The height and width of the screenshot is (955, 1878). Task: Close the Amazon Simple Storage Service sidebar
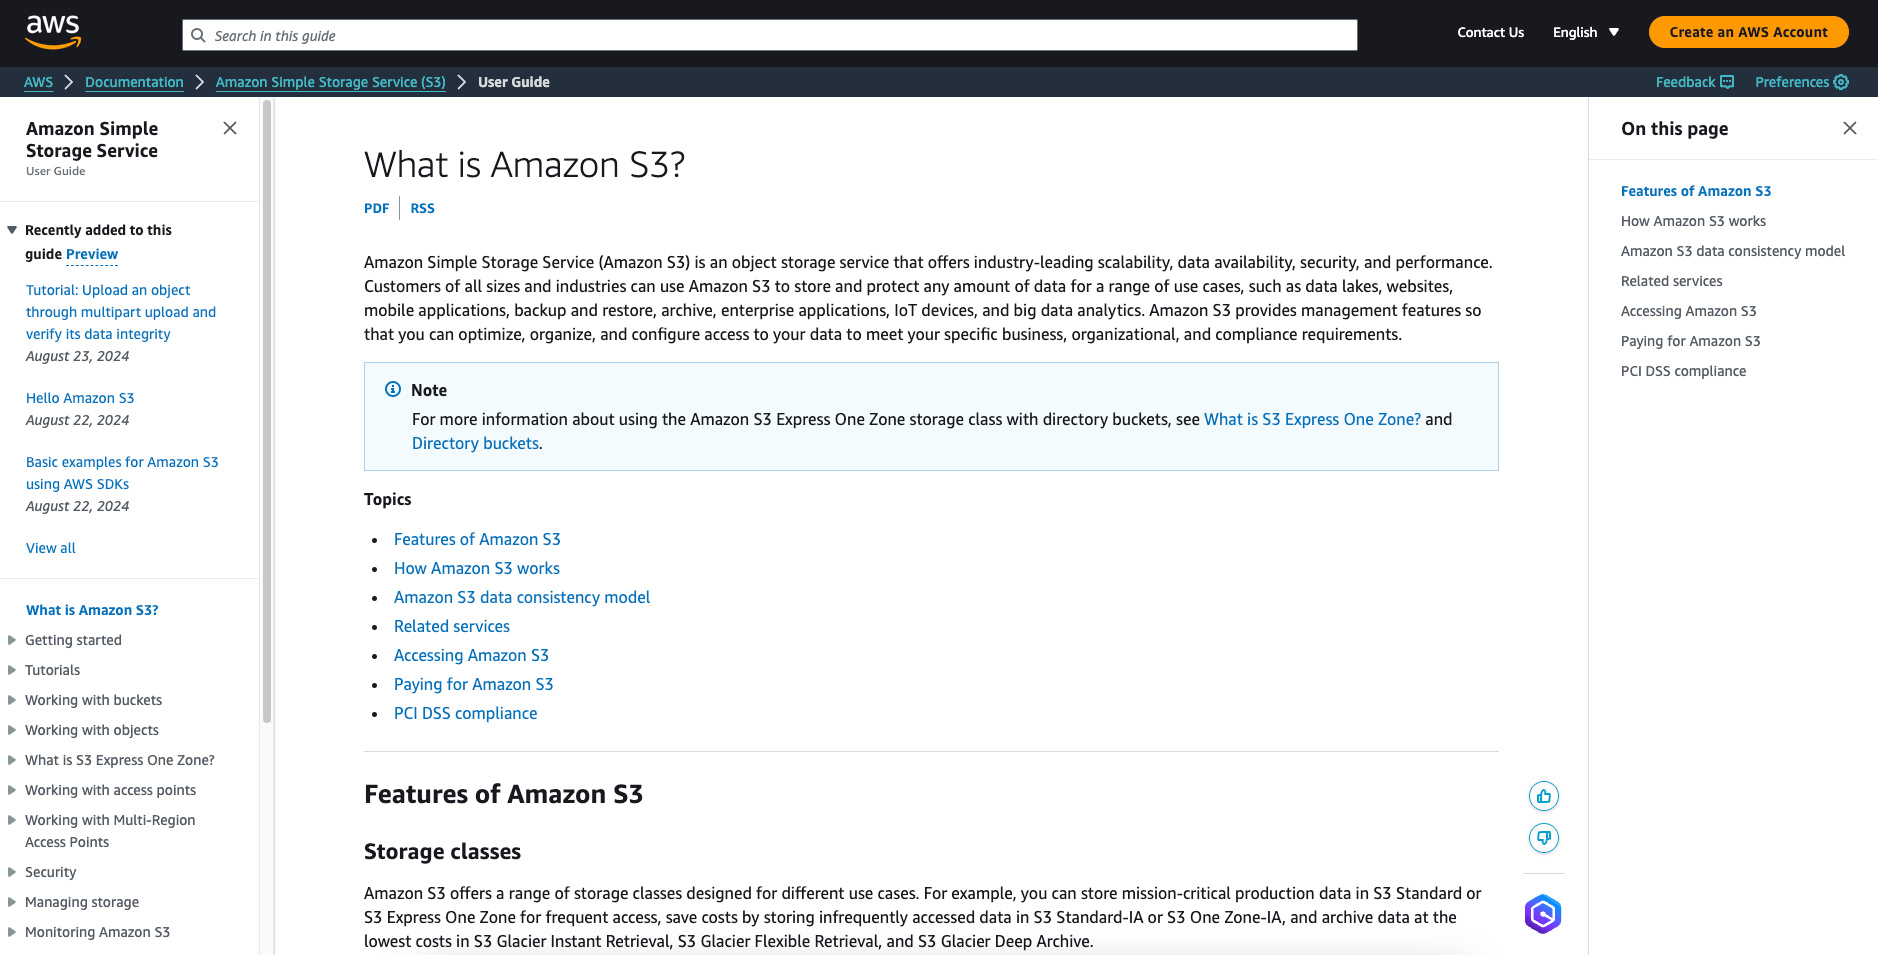point(230,128)
